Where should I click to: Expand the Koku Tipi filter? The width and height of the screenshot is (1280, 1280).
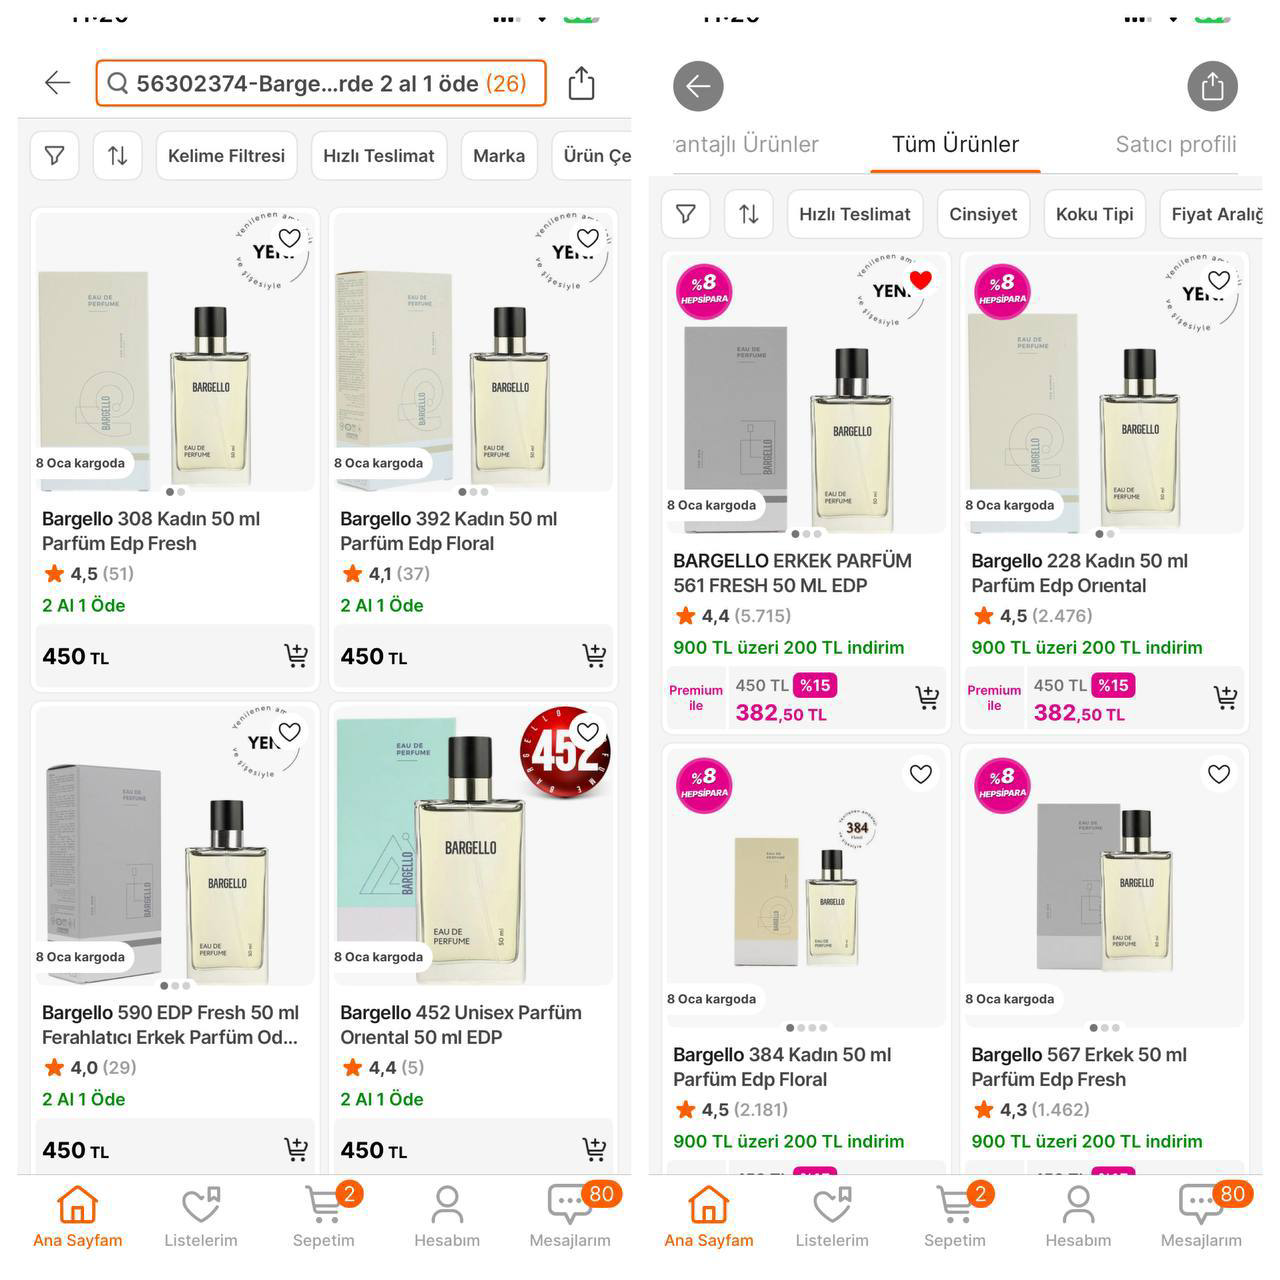pos(1094,214)
